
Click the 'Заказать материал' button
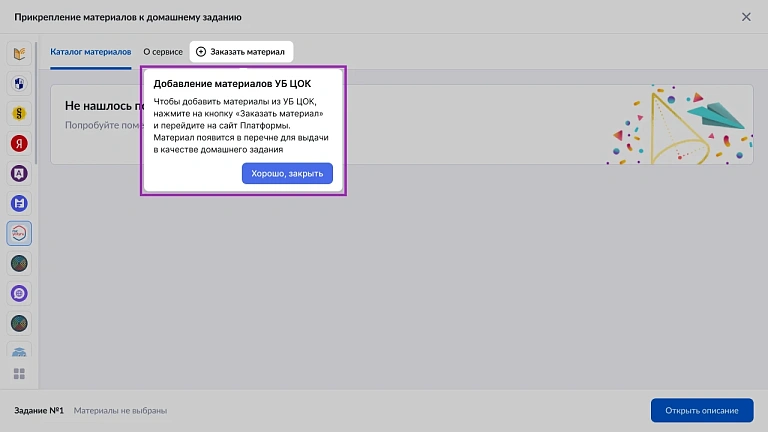[x=241, y=52]
